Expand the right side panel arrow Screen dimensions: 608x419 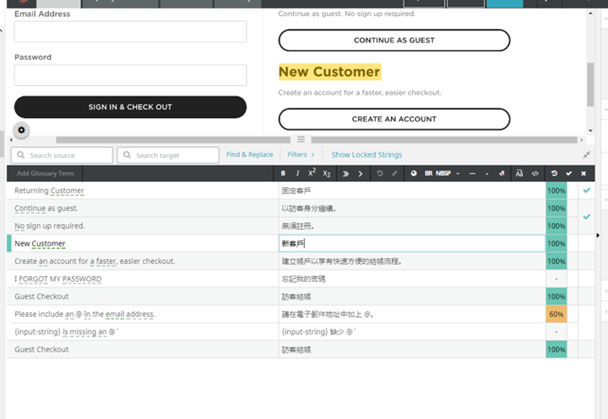601,237
